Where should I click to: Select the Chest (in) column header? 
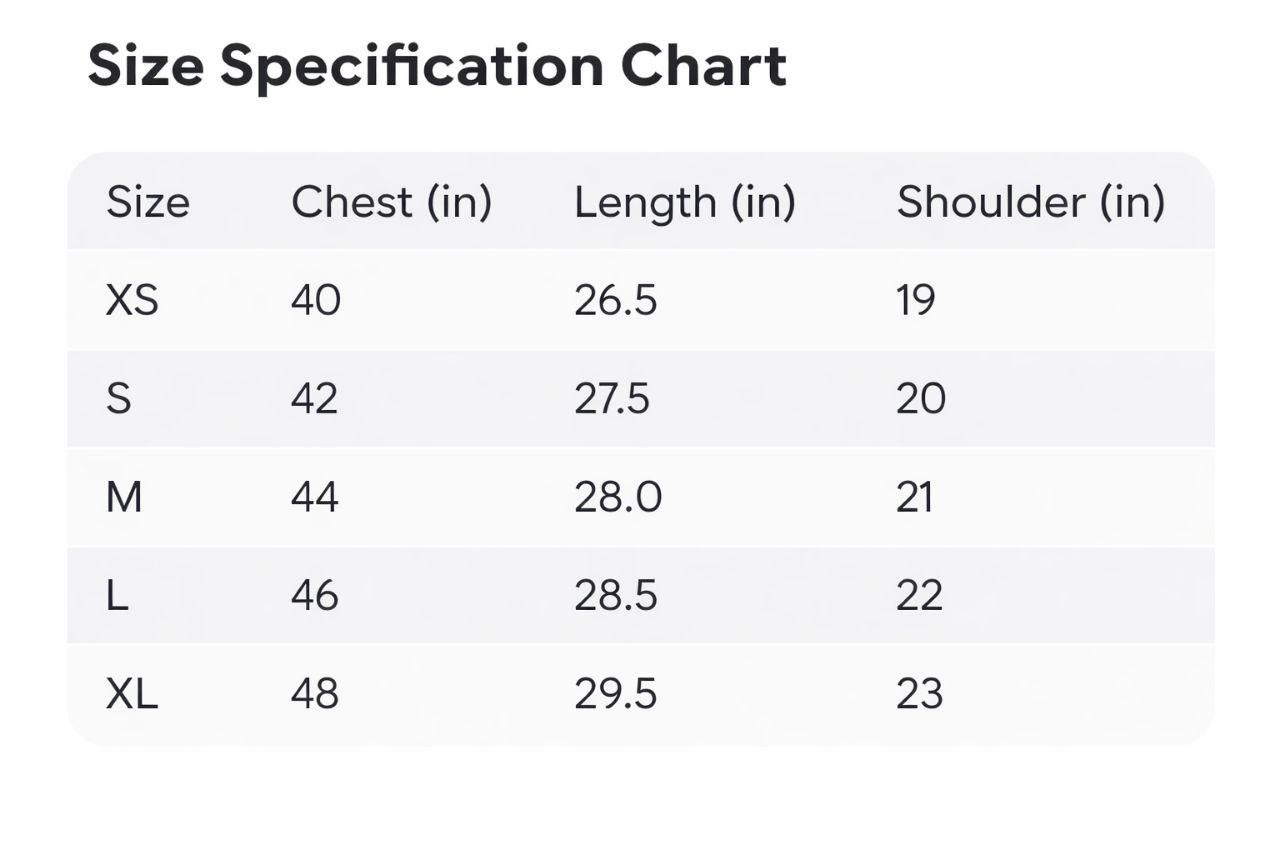(x=391, y=202)
